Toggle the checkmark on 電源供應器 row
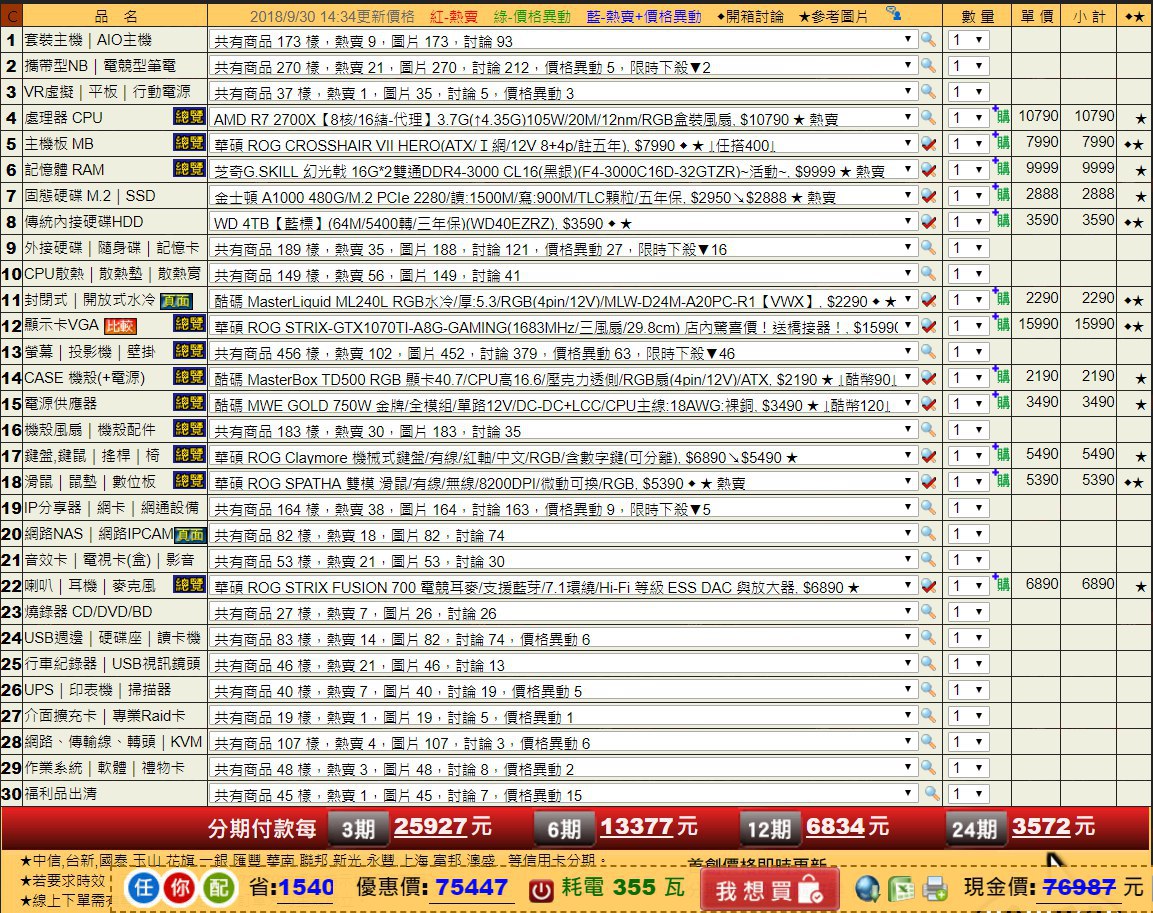This screenshot has width=1153, height=913. click(x=929, y=404)
